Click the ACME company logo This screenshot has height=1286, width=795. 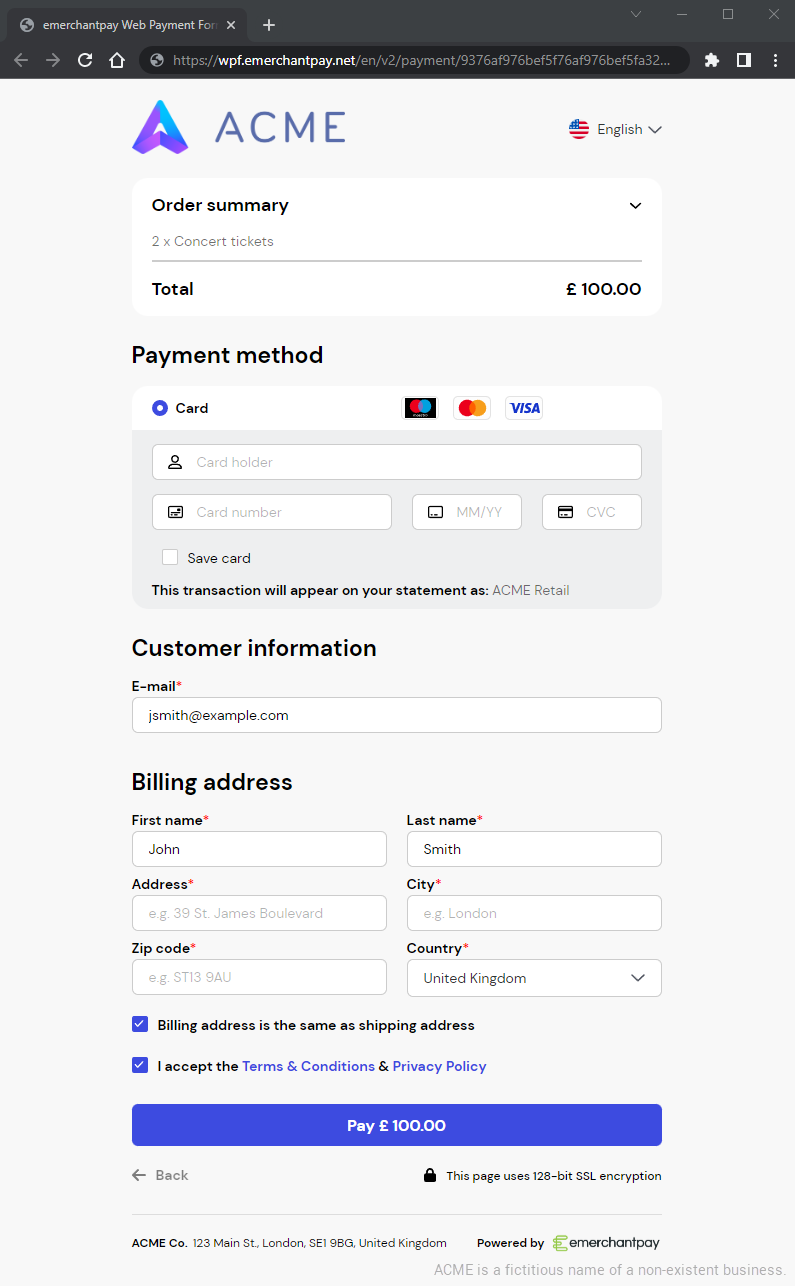point(238,127)
